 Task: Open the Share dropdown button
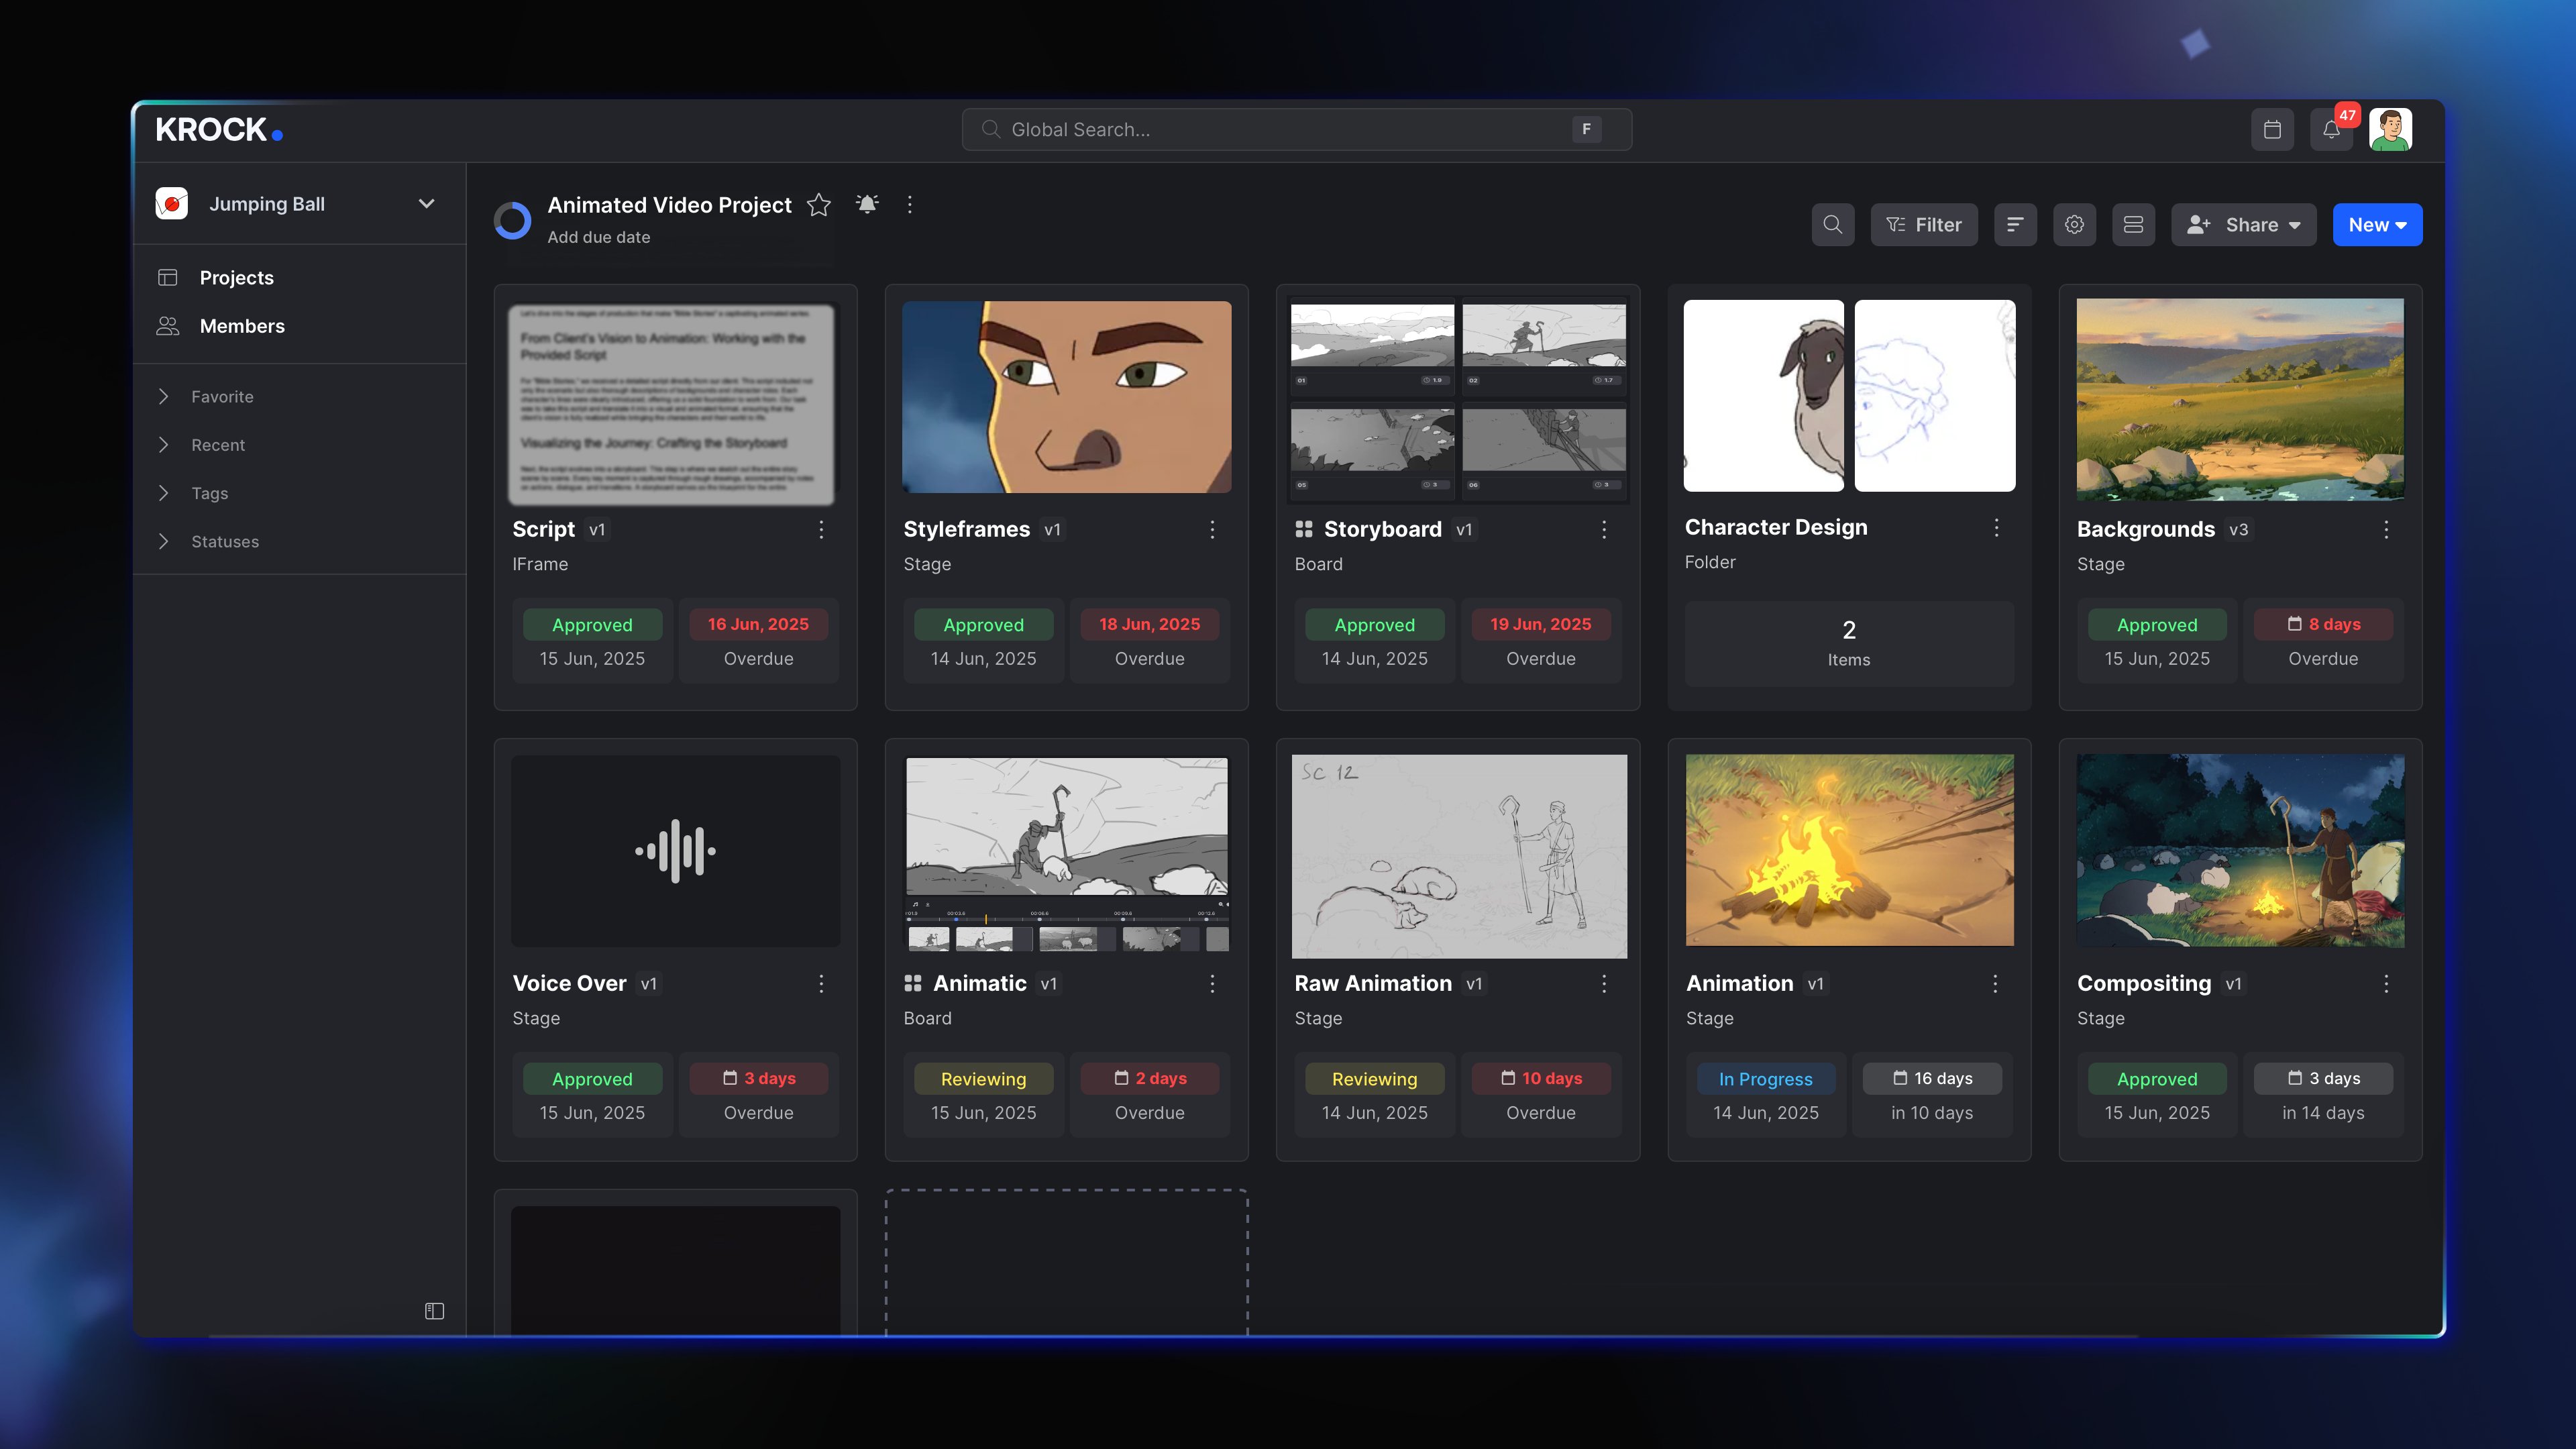(2243, 225)
